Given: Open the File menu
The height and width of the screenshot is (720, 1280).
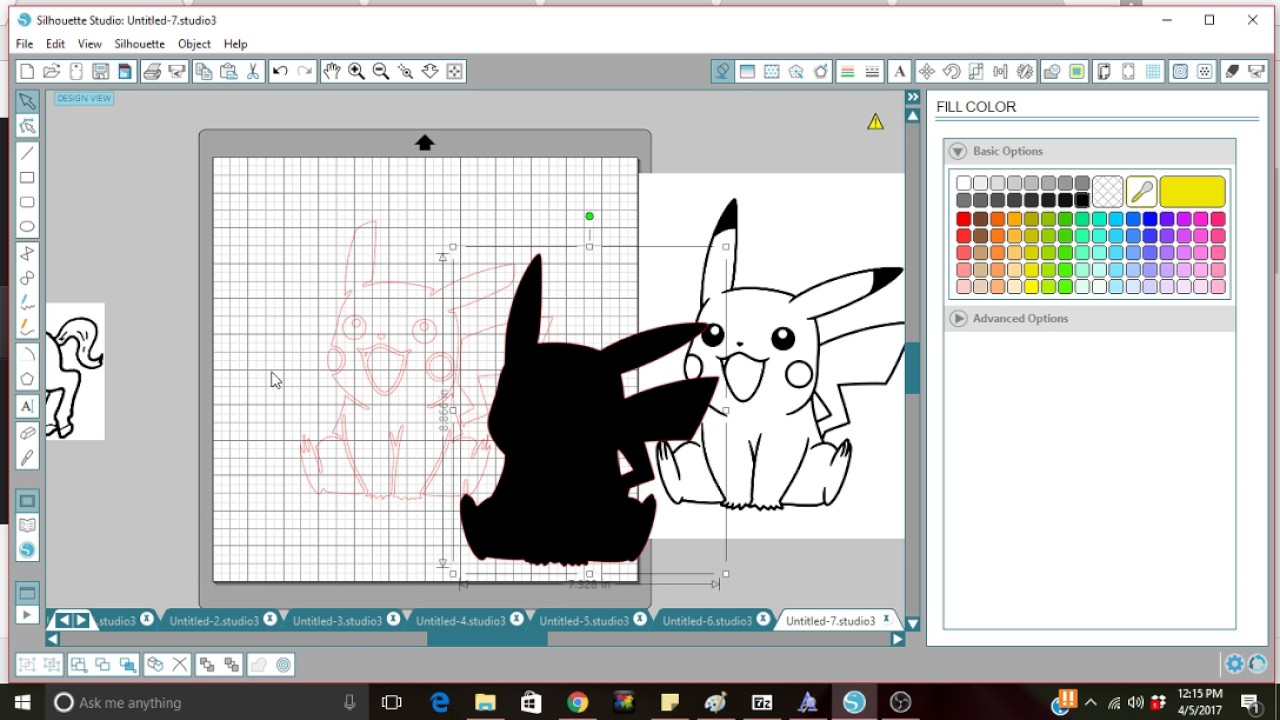Looking at the screenshot, I should [24, 44].
